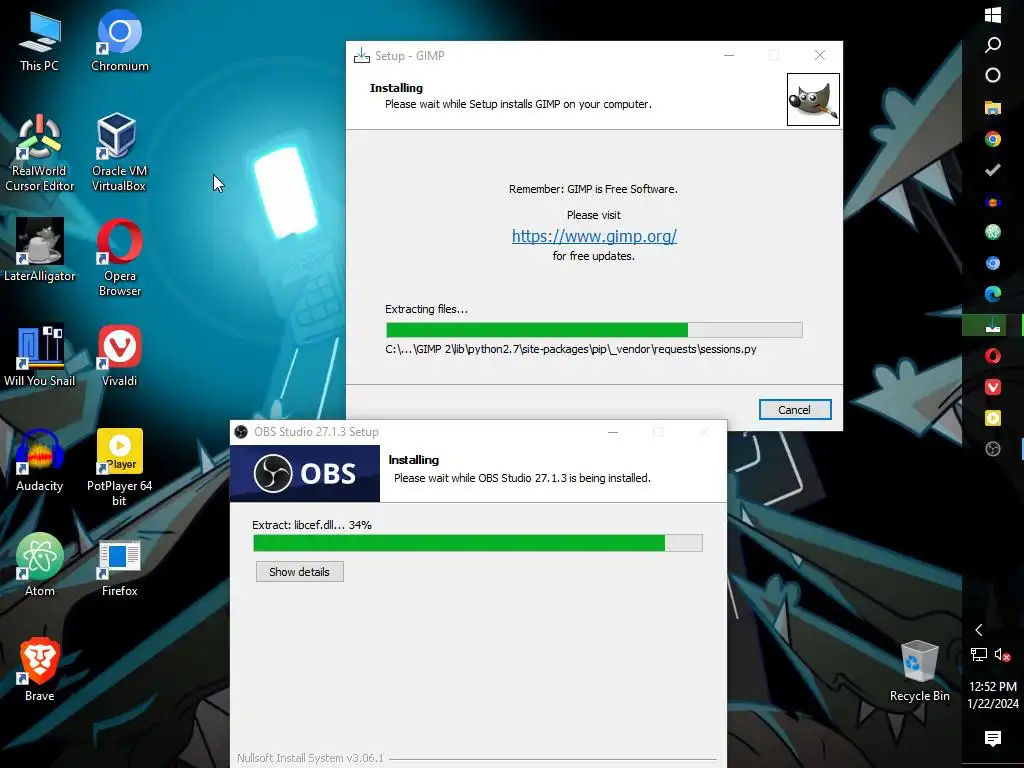
Task: Click the GIMP "Installing" heading
Action: (x=396, y=88)
